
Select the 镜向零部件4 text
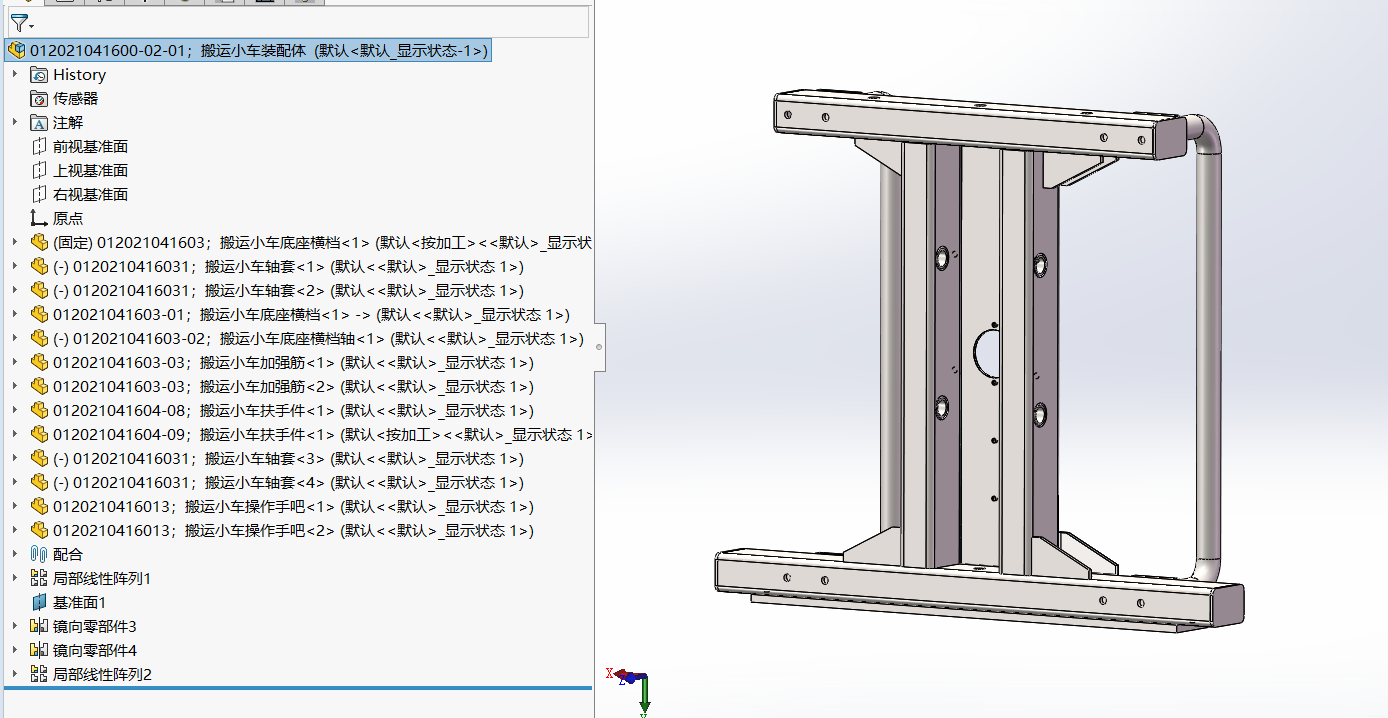[95, 651]
